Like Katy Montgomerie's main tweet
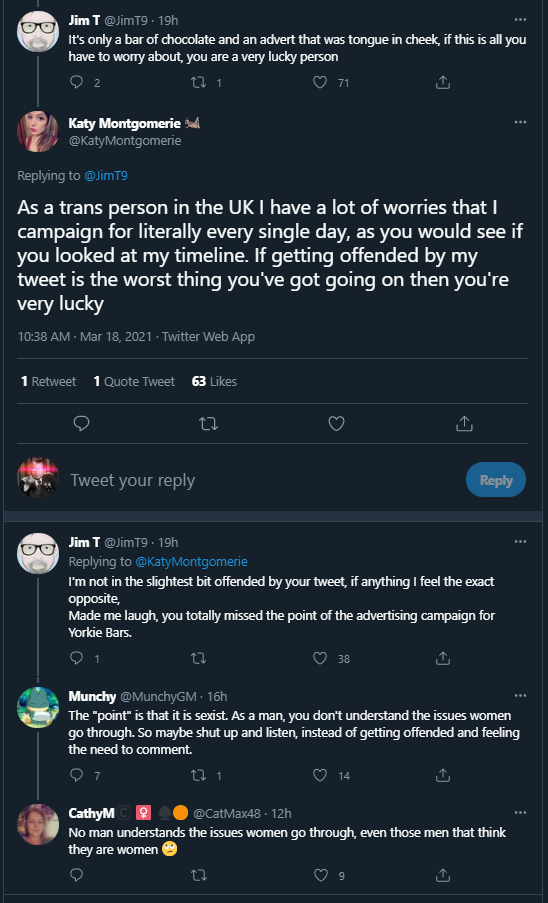The image size is (548, 903). [336, 424]
